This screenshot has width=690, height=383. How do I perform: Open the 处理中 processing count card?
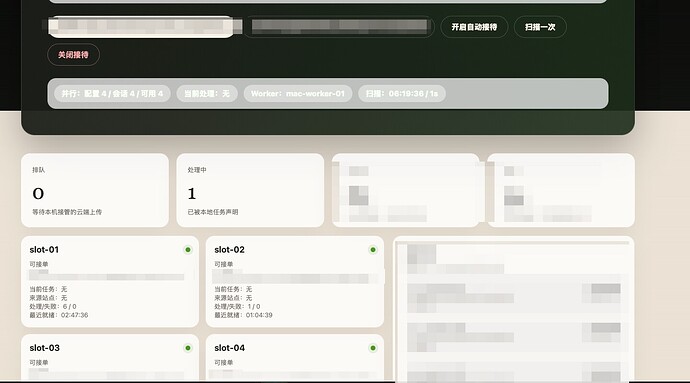[250, 190]
